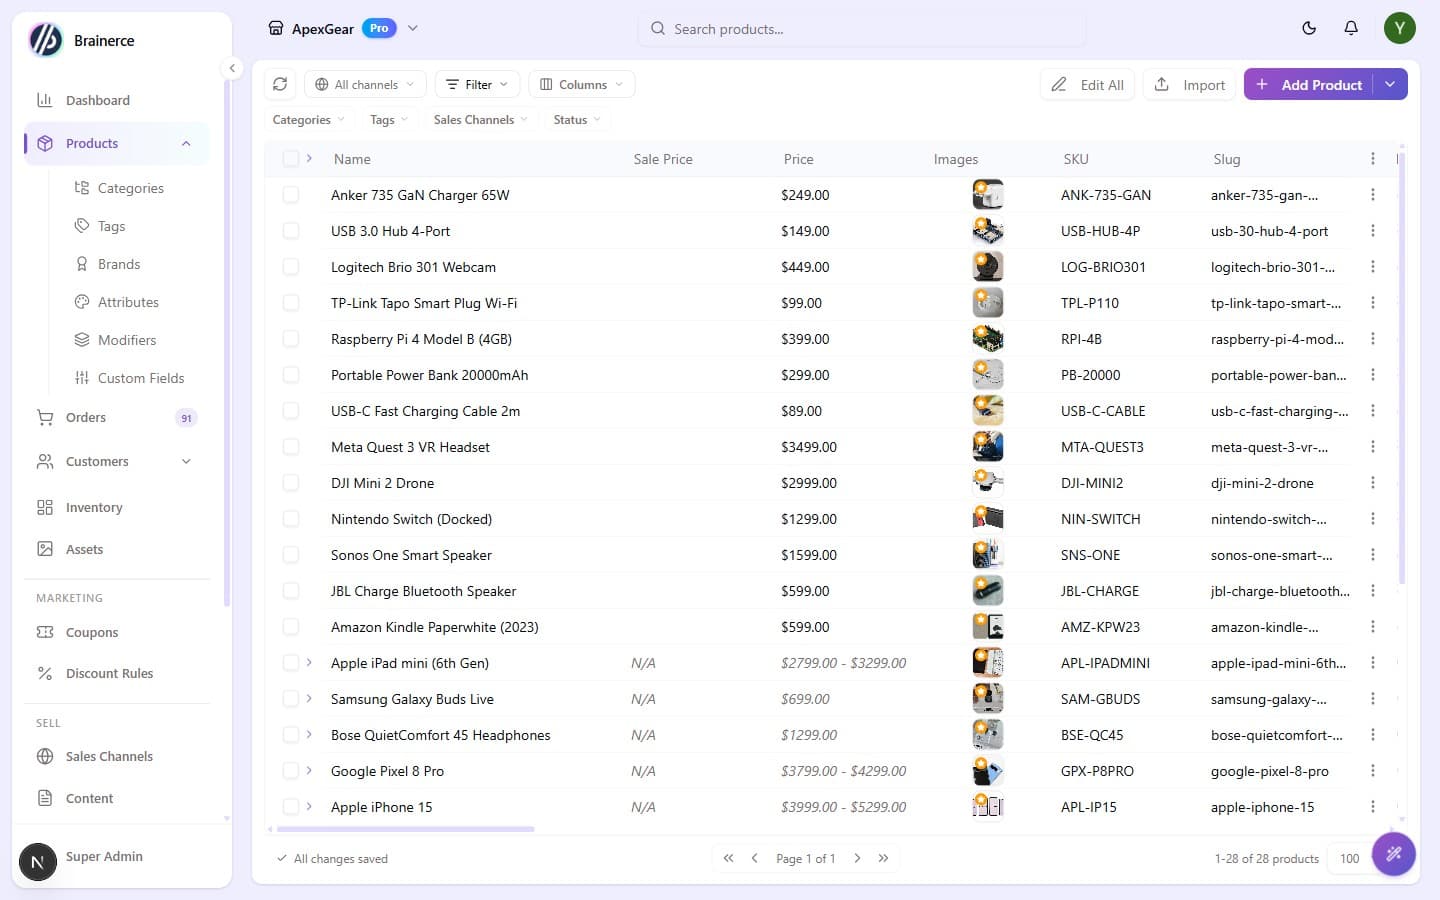Select Anker 735 GaN Charger 65W checkbox

click(x=291, y=195)
